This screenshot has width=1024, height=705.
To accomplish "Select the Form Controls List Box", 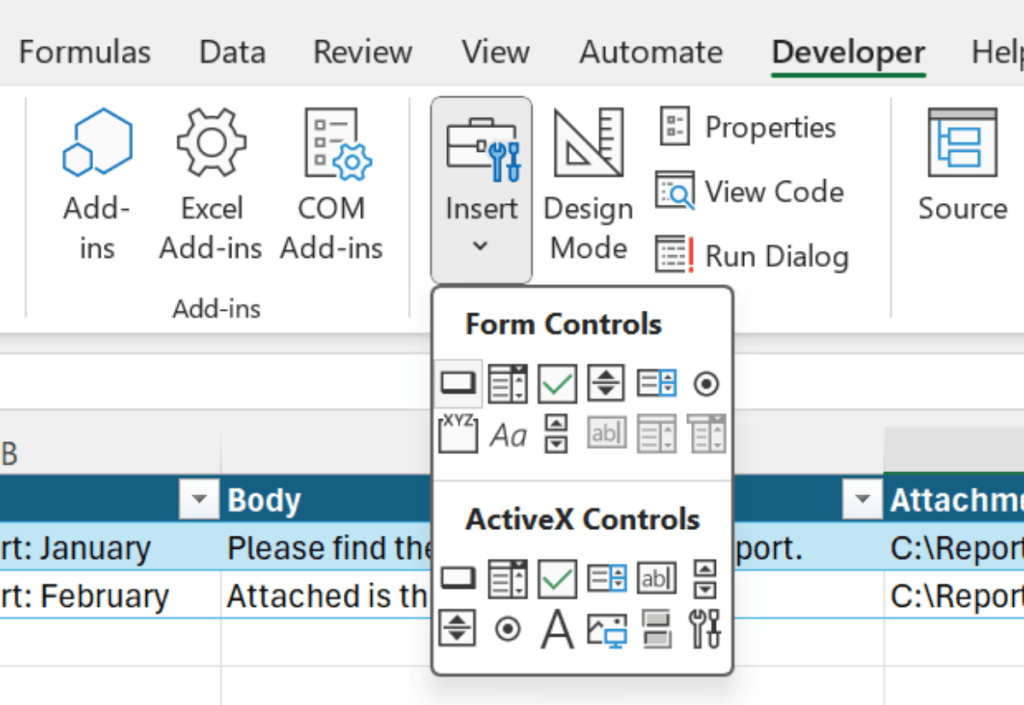I will [x=656, y=383].
